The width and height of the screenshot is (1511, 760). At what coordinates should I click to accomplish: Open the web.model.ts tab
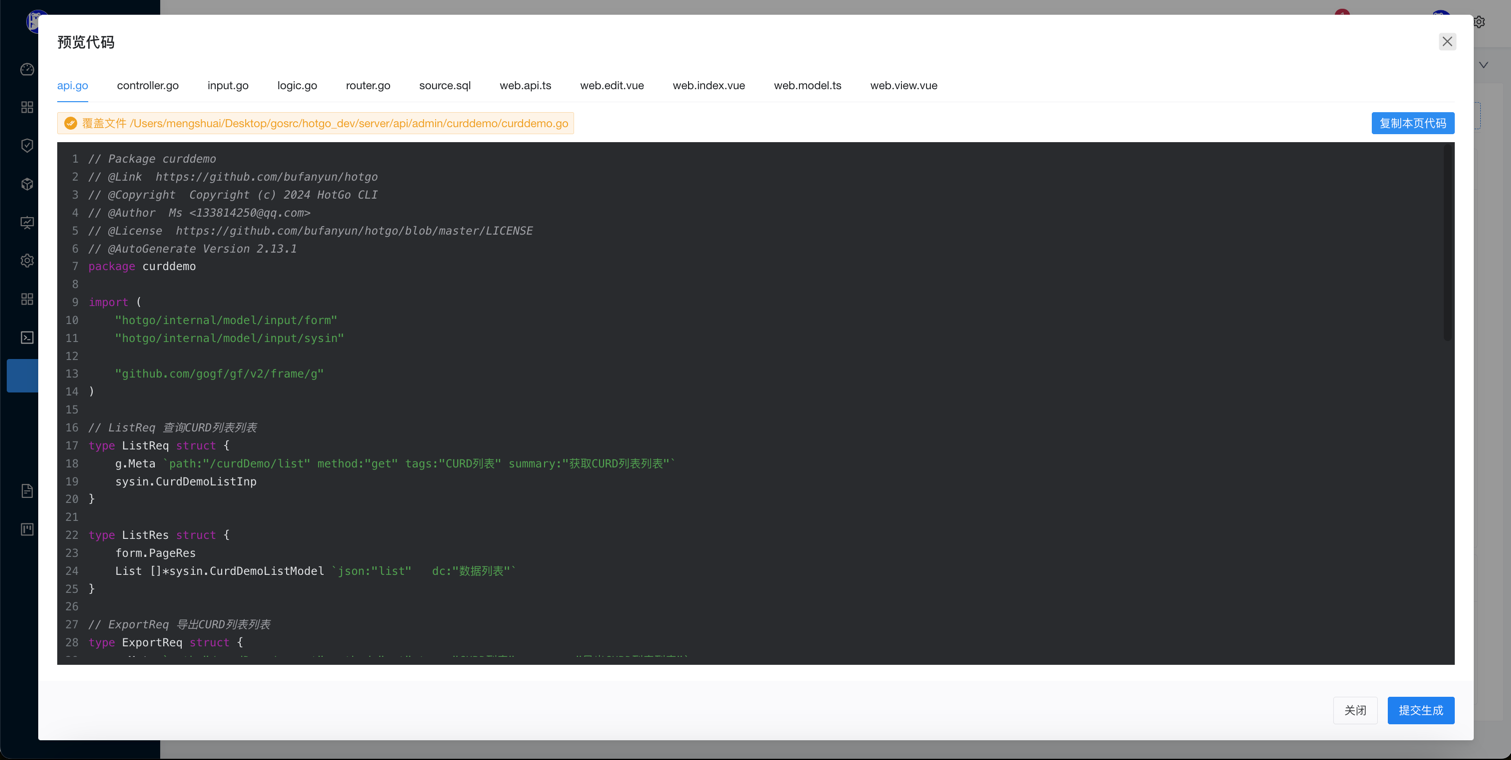pyautogui.click(x=807, y=86)
